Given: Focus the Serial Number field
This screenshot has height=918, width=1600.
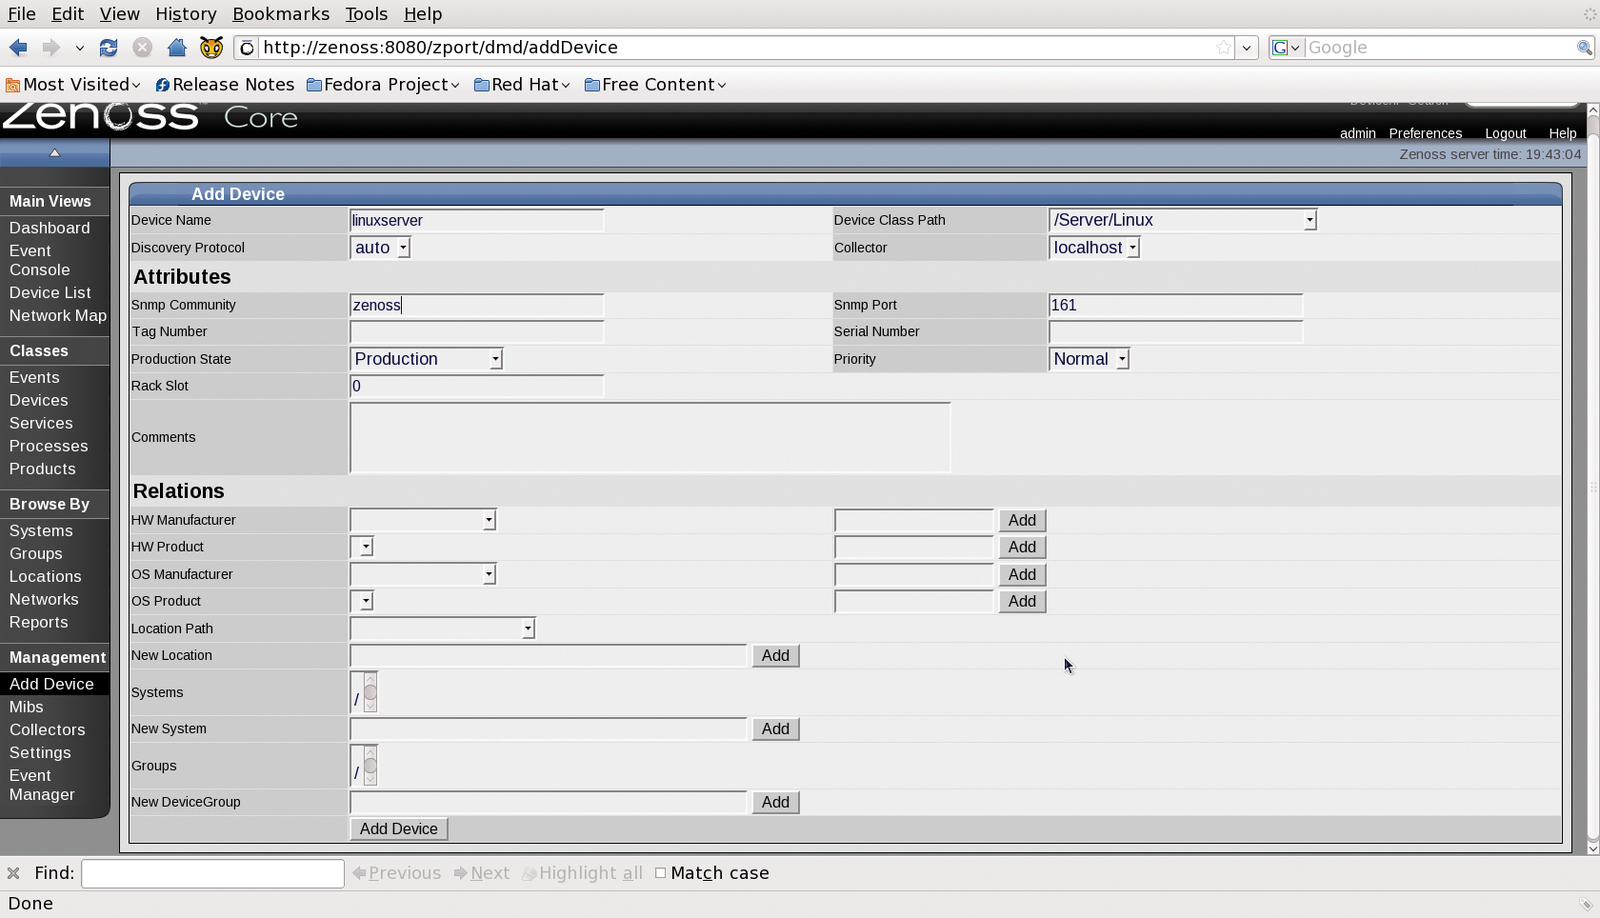Looking at the screenshot, I should (x=1176, y=331).
